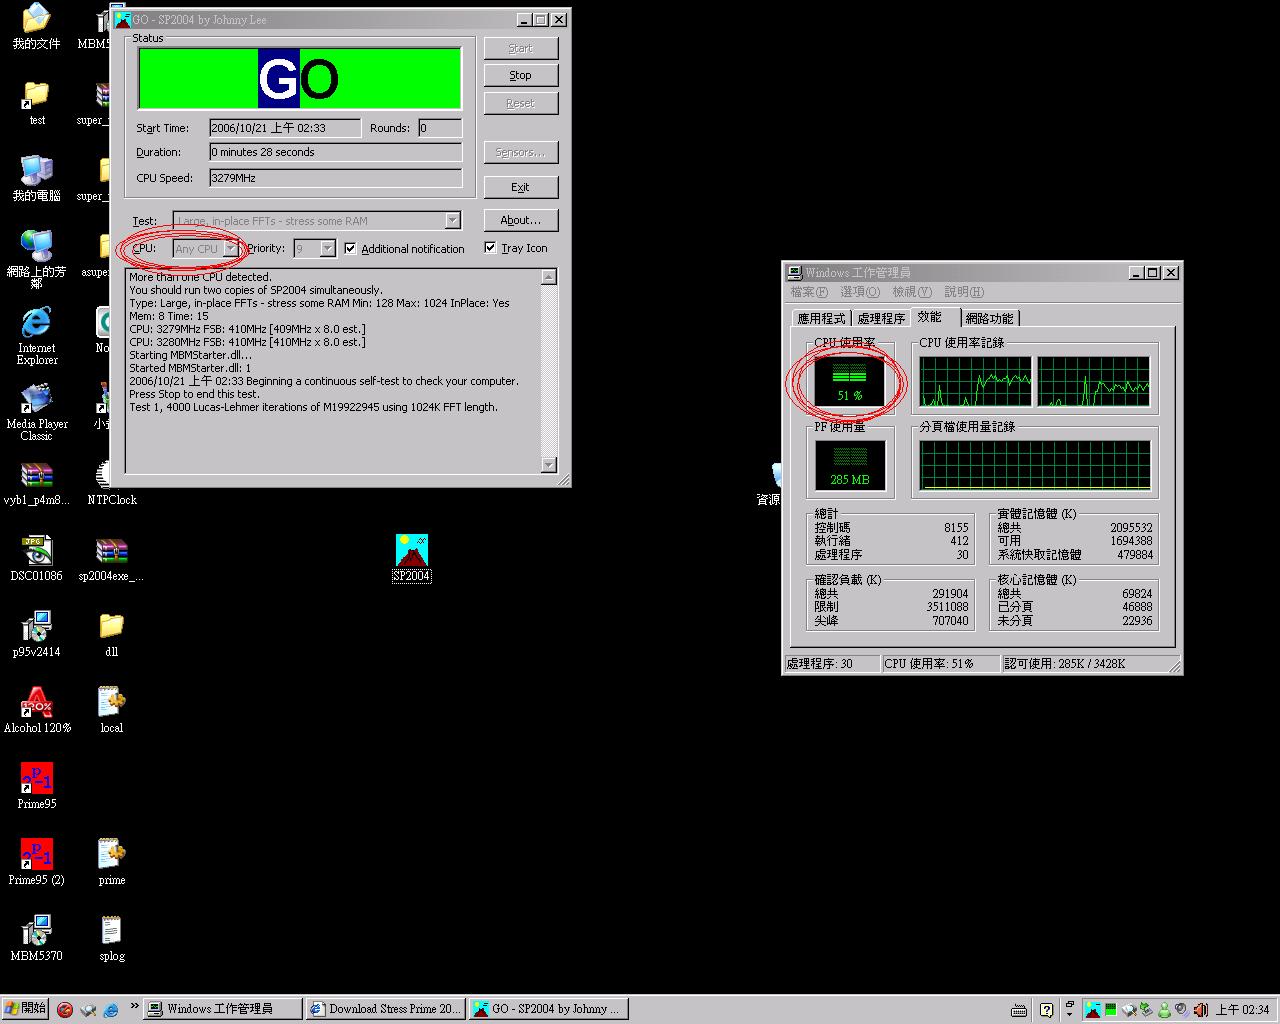Viewport: 1280px width, 1024px height.
Task: Click the SP2004 icon on the desktop
Action: 411,558
